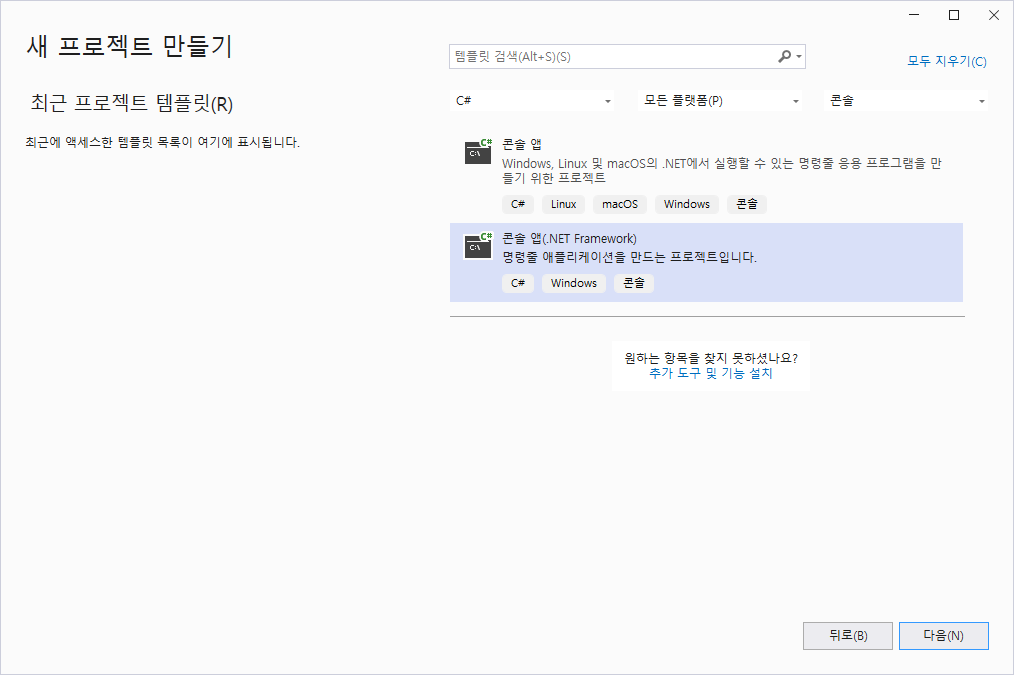Click the Windows tag on the .NET Framework template

(x=573, y=283)
